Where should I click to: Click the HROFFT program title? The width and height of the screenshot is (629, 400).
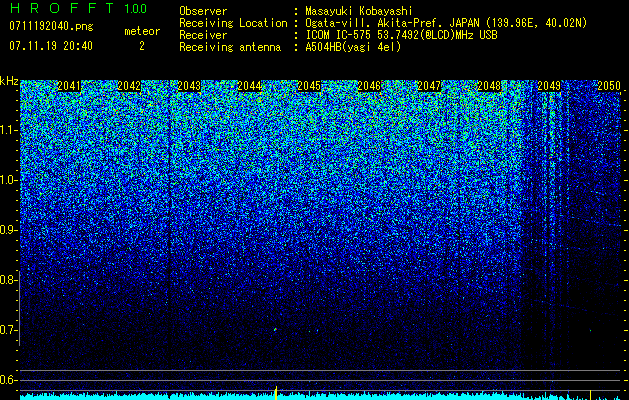(x=62, y=8)
